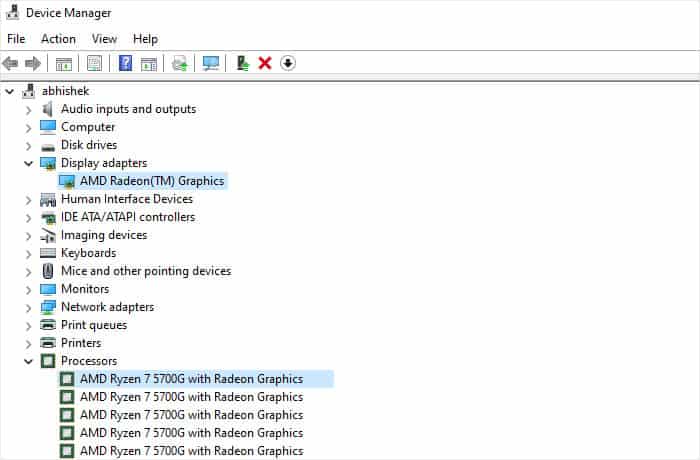Click the blue Help question mark icon
This screenshot has height=460, width=700.
click(125, 63)
